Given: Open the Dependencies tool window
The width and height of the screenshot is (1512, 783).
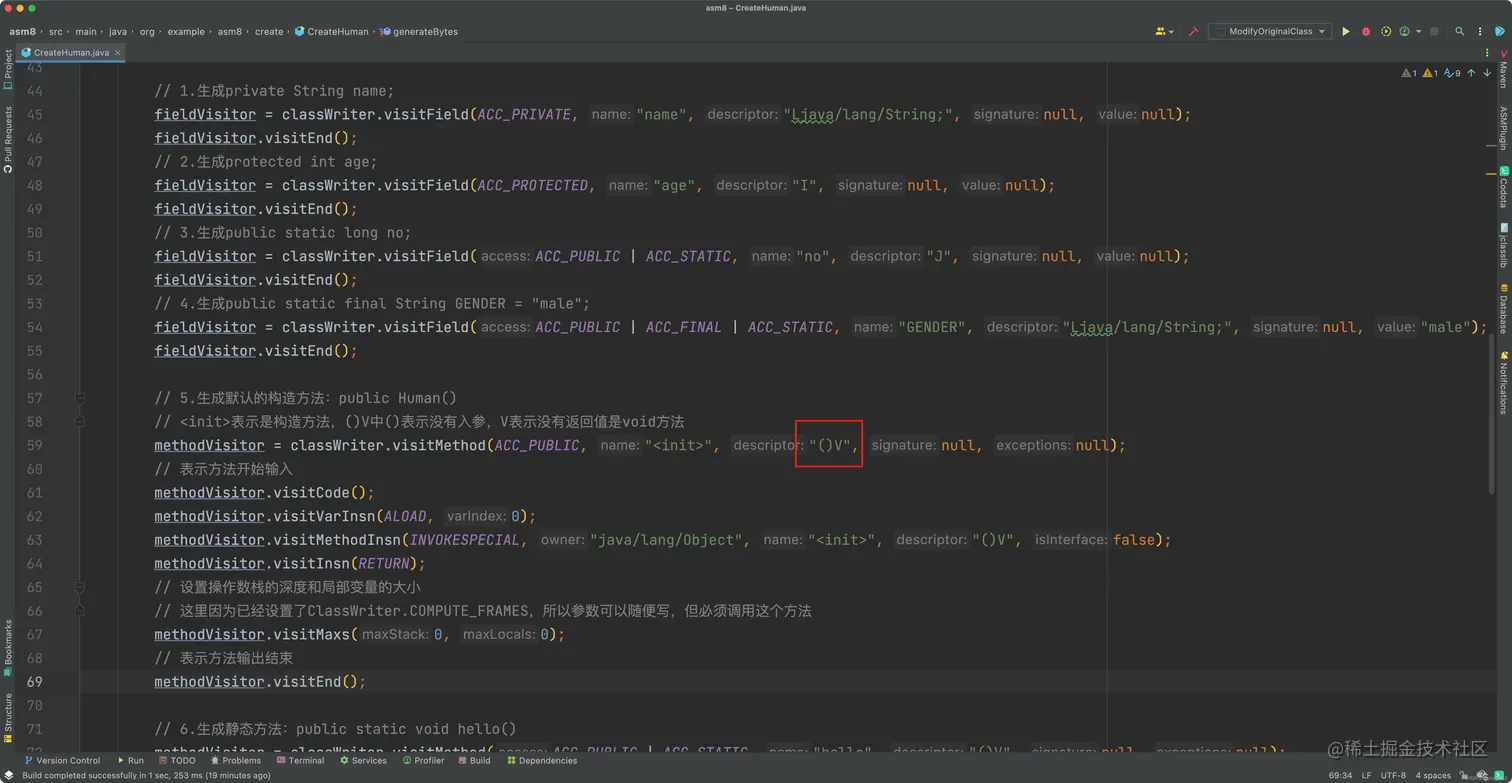Looking at the screenshot, I should [542, 760].
